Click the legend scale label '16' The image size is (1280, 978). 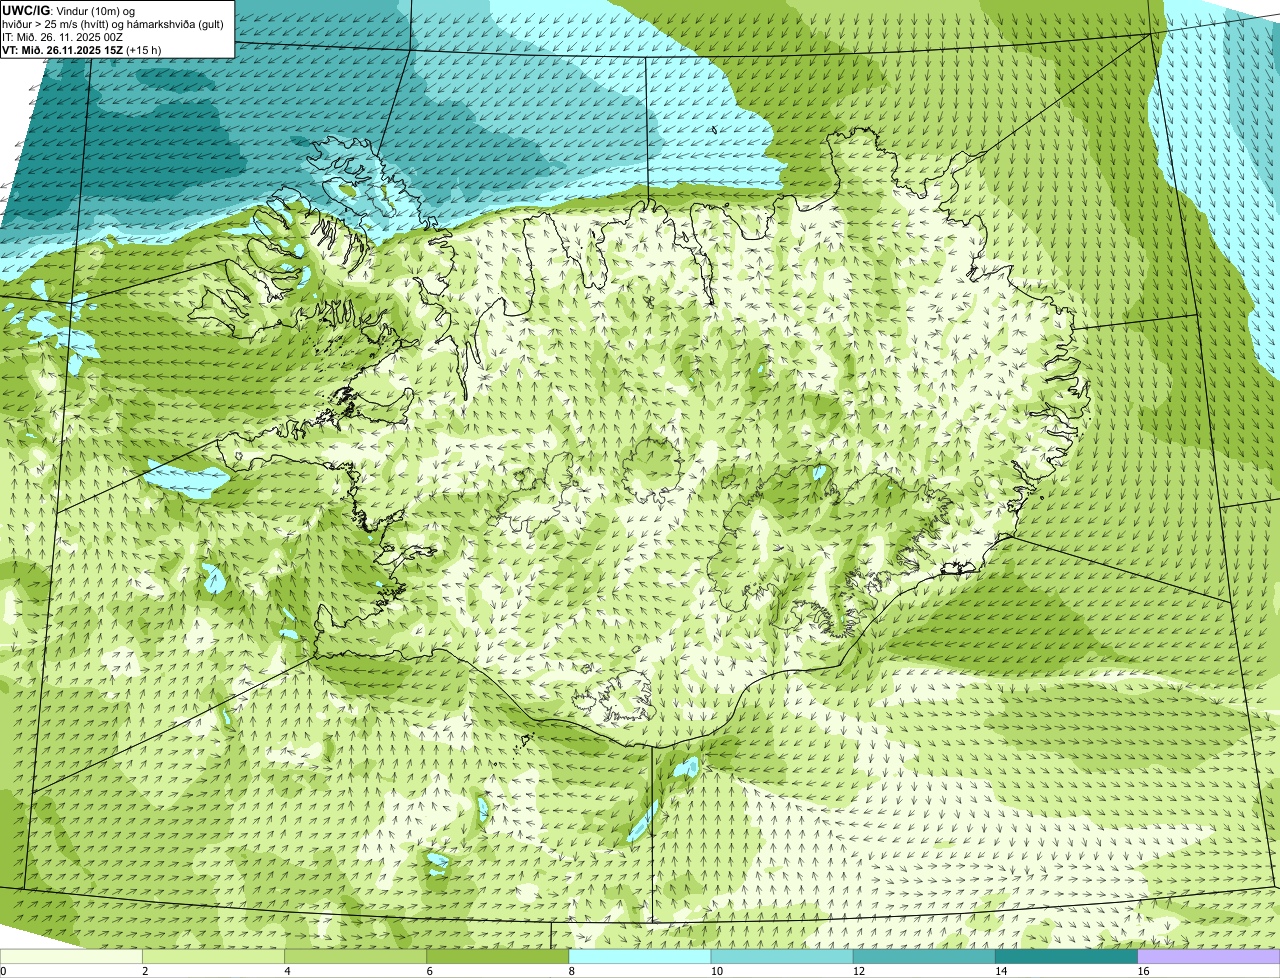(x=1143, y=971)
